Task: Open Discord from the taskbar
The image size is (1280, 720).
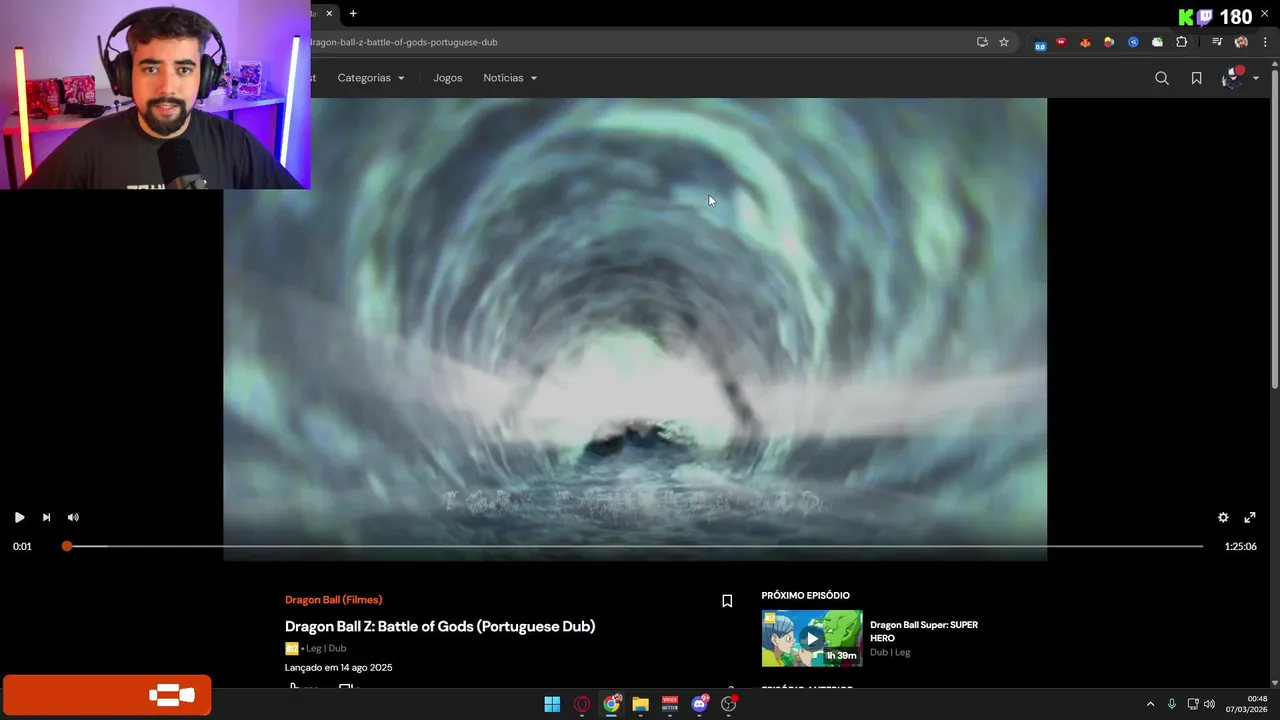Action: [700, 704]
